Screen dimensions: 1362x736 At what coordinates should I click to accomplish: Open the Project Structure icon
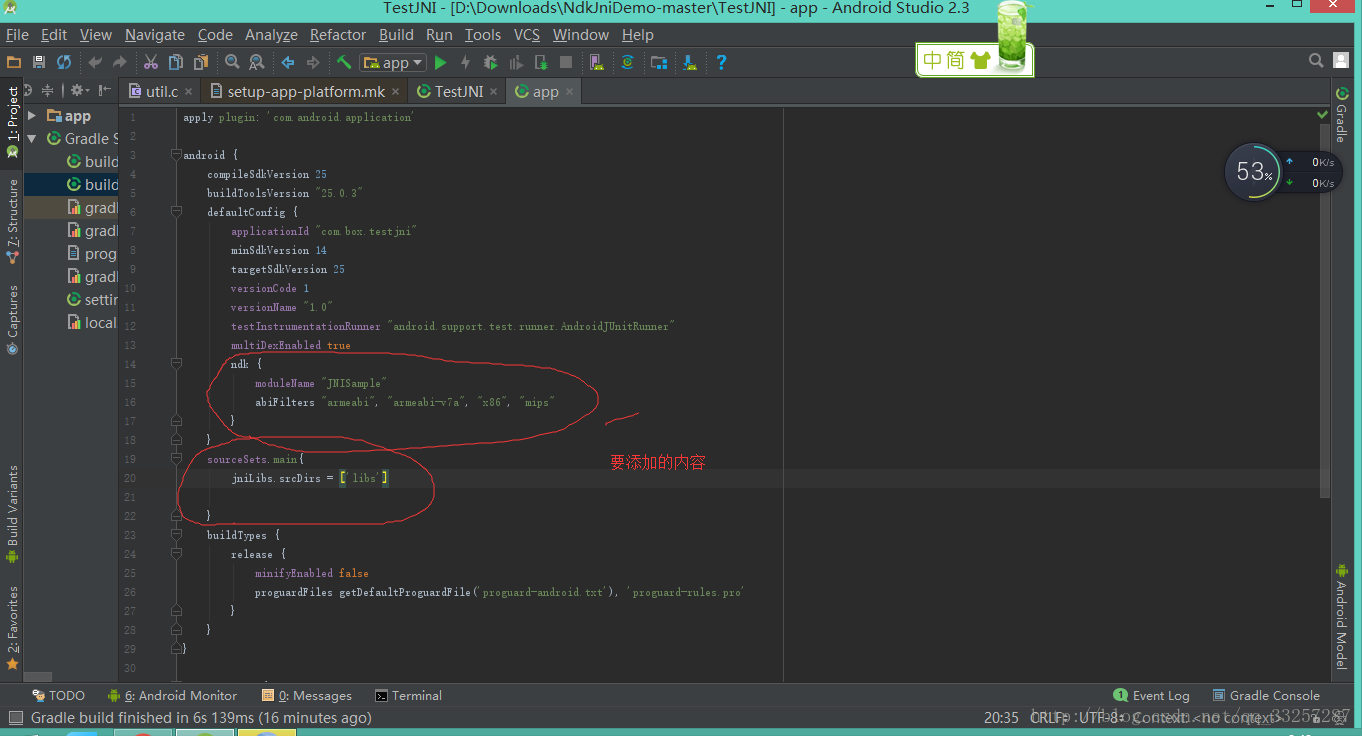(x=659, y=62)
